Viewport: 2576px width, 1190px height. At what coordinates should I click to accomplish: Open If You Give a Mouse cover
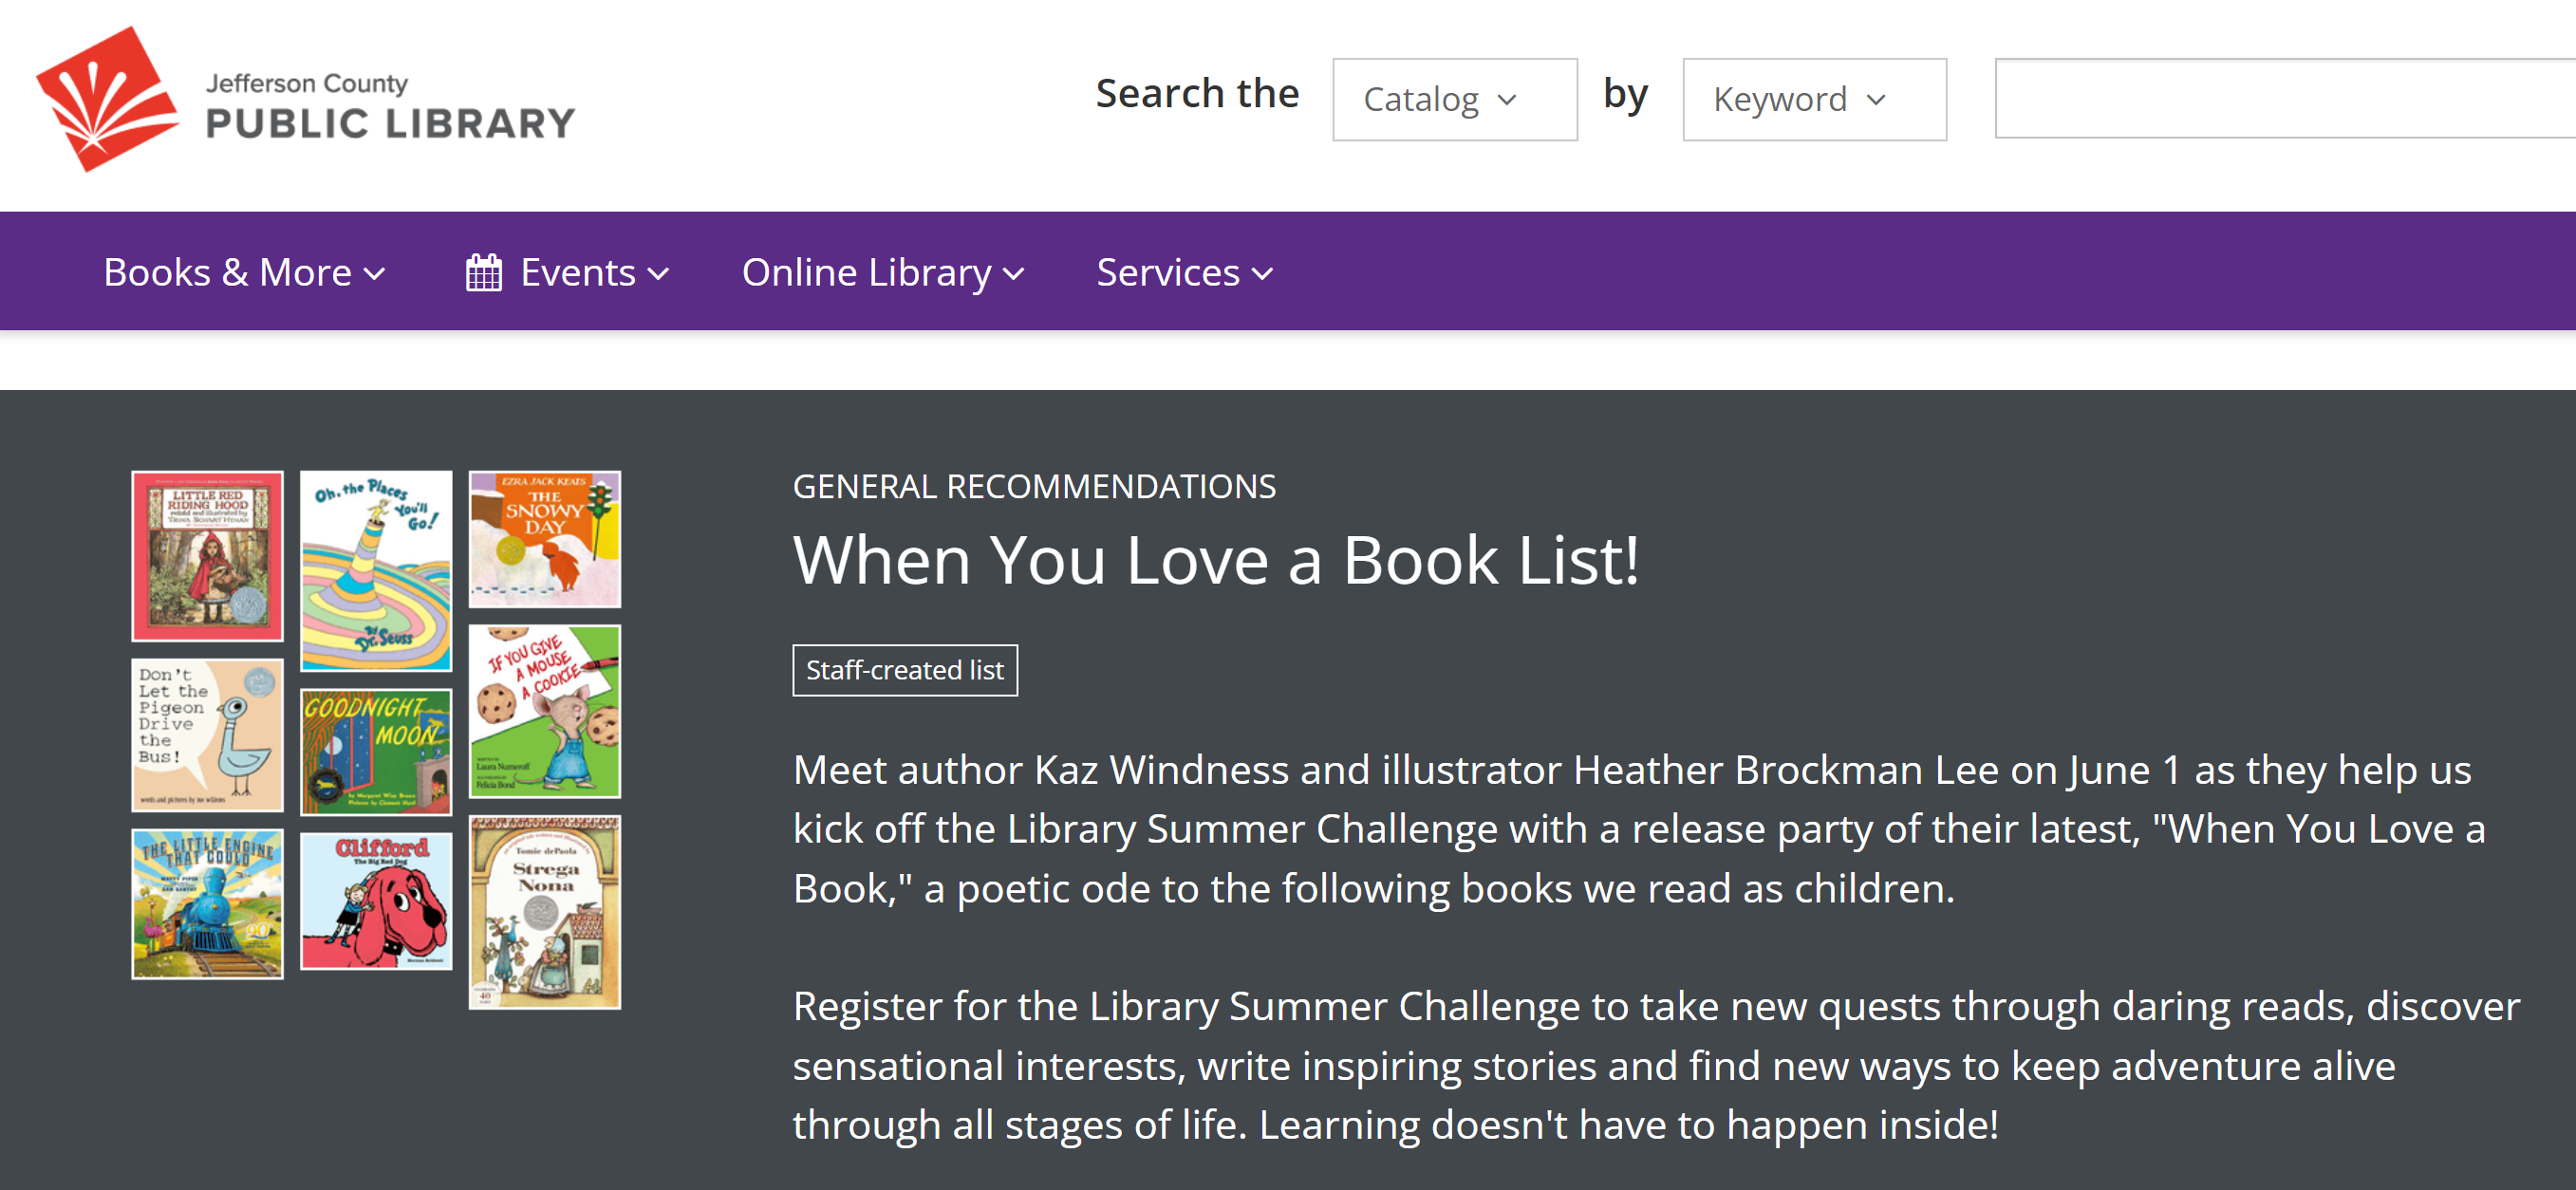coord(545,711)
